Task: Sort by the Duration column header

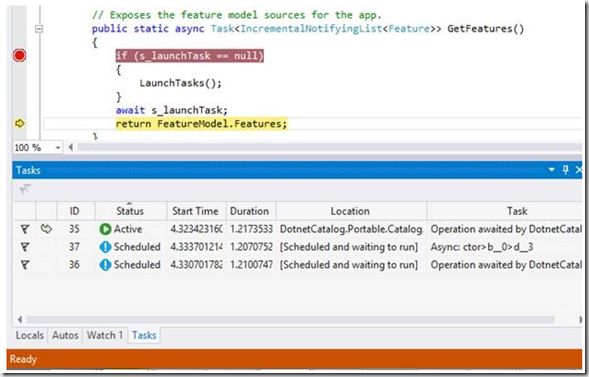Action: click(249, 211)
